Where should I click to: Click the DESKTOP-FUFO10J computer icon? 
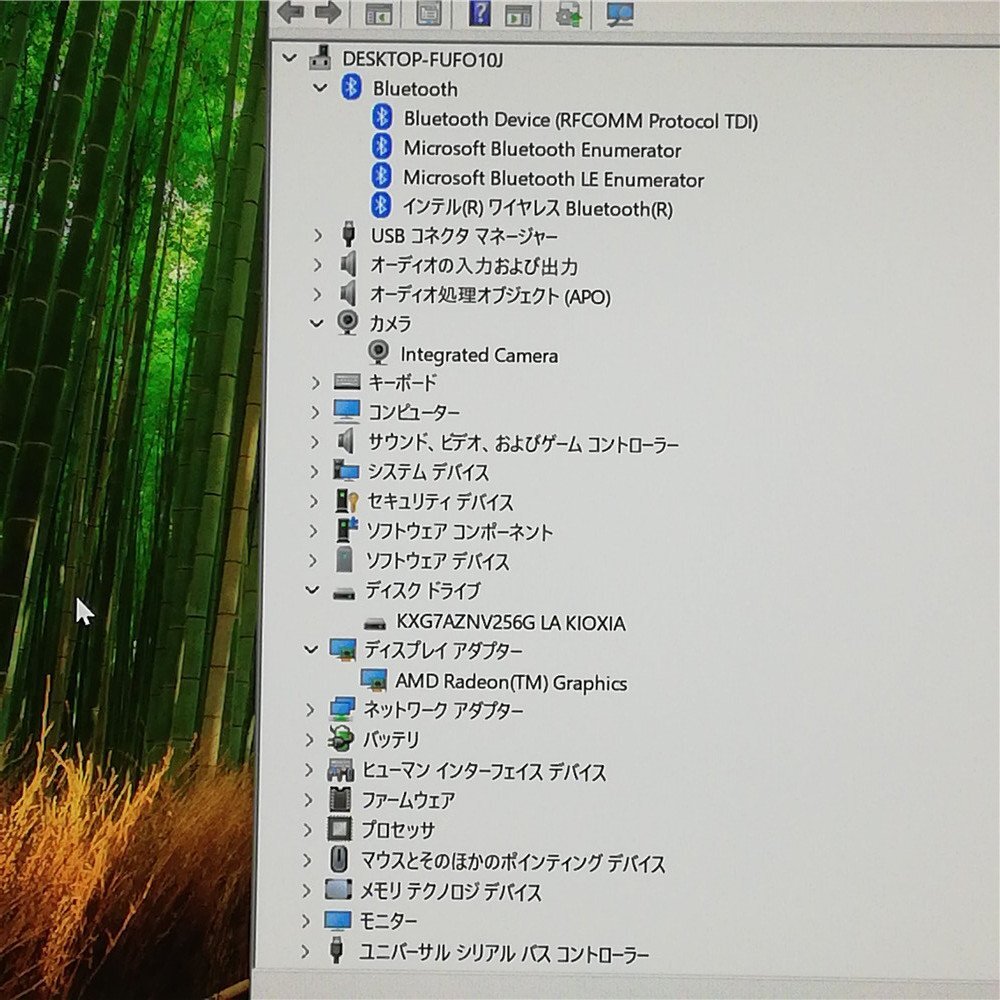tap(320, 58)
